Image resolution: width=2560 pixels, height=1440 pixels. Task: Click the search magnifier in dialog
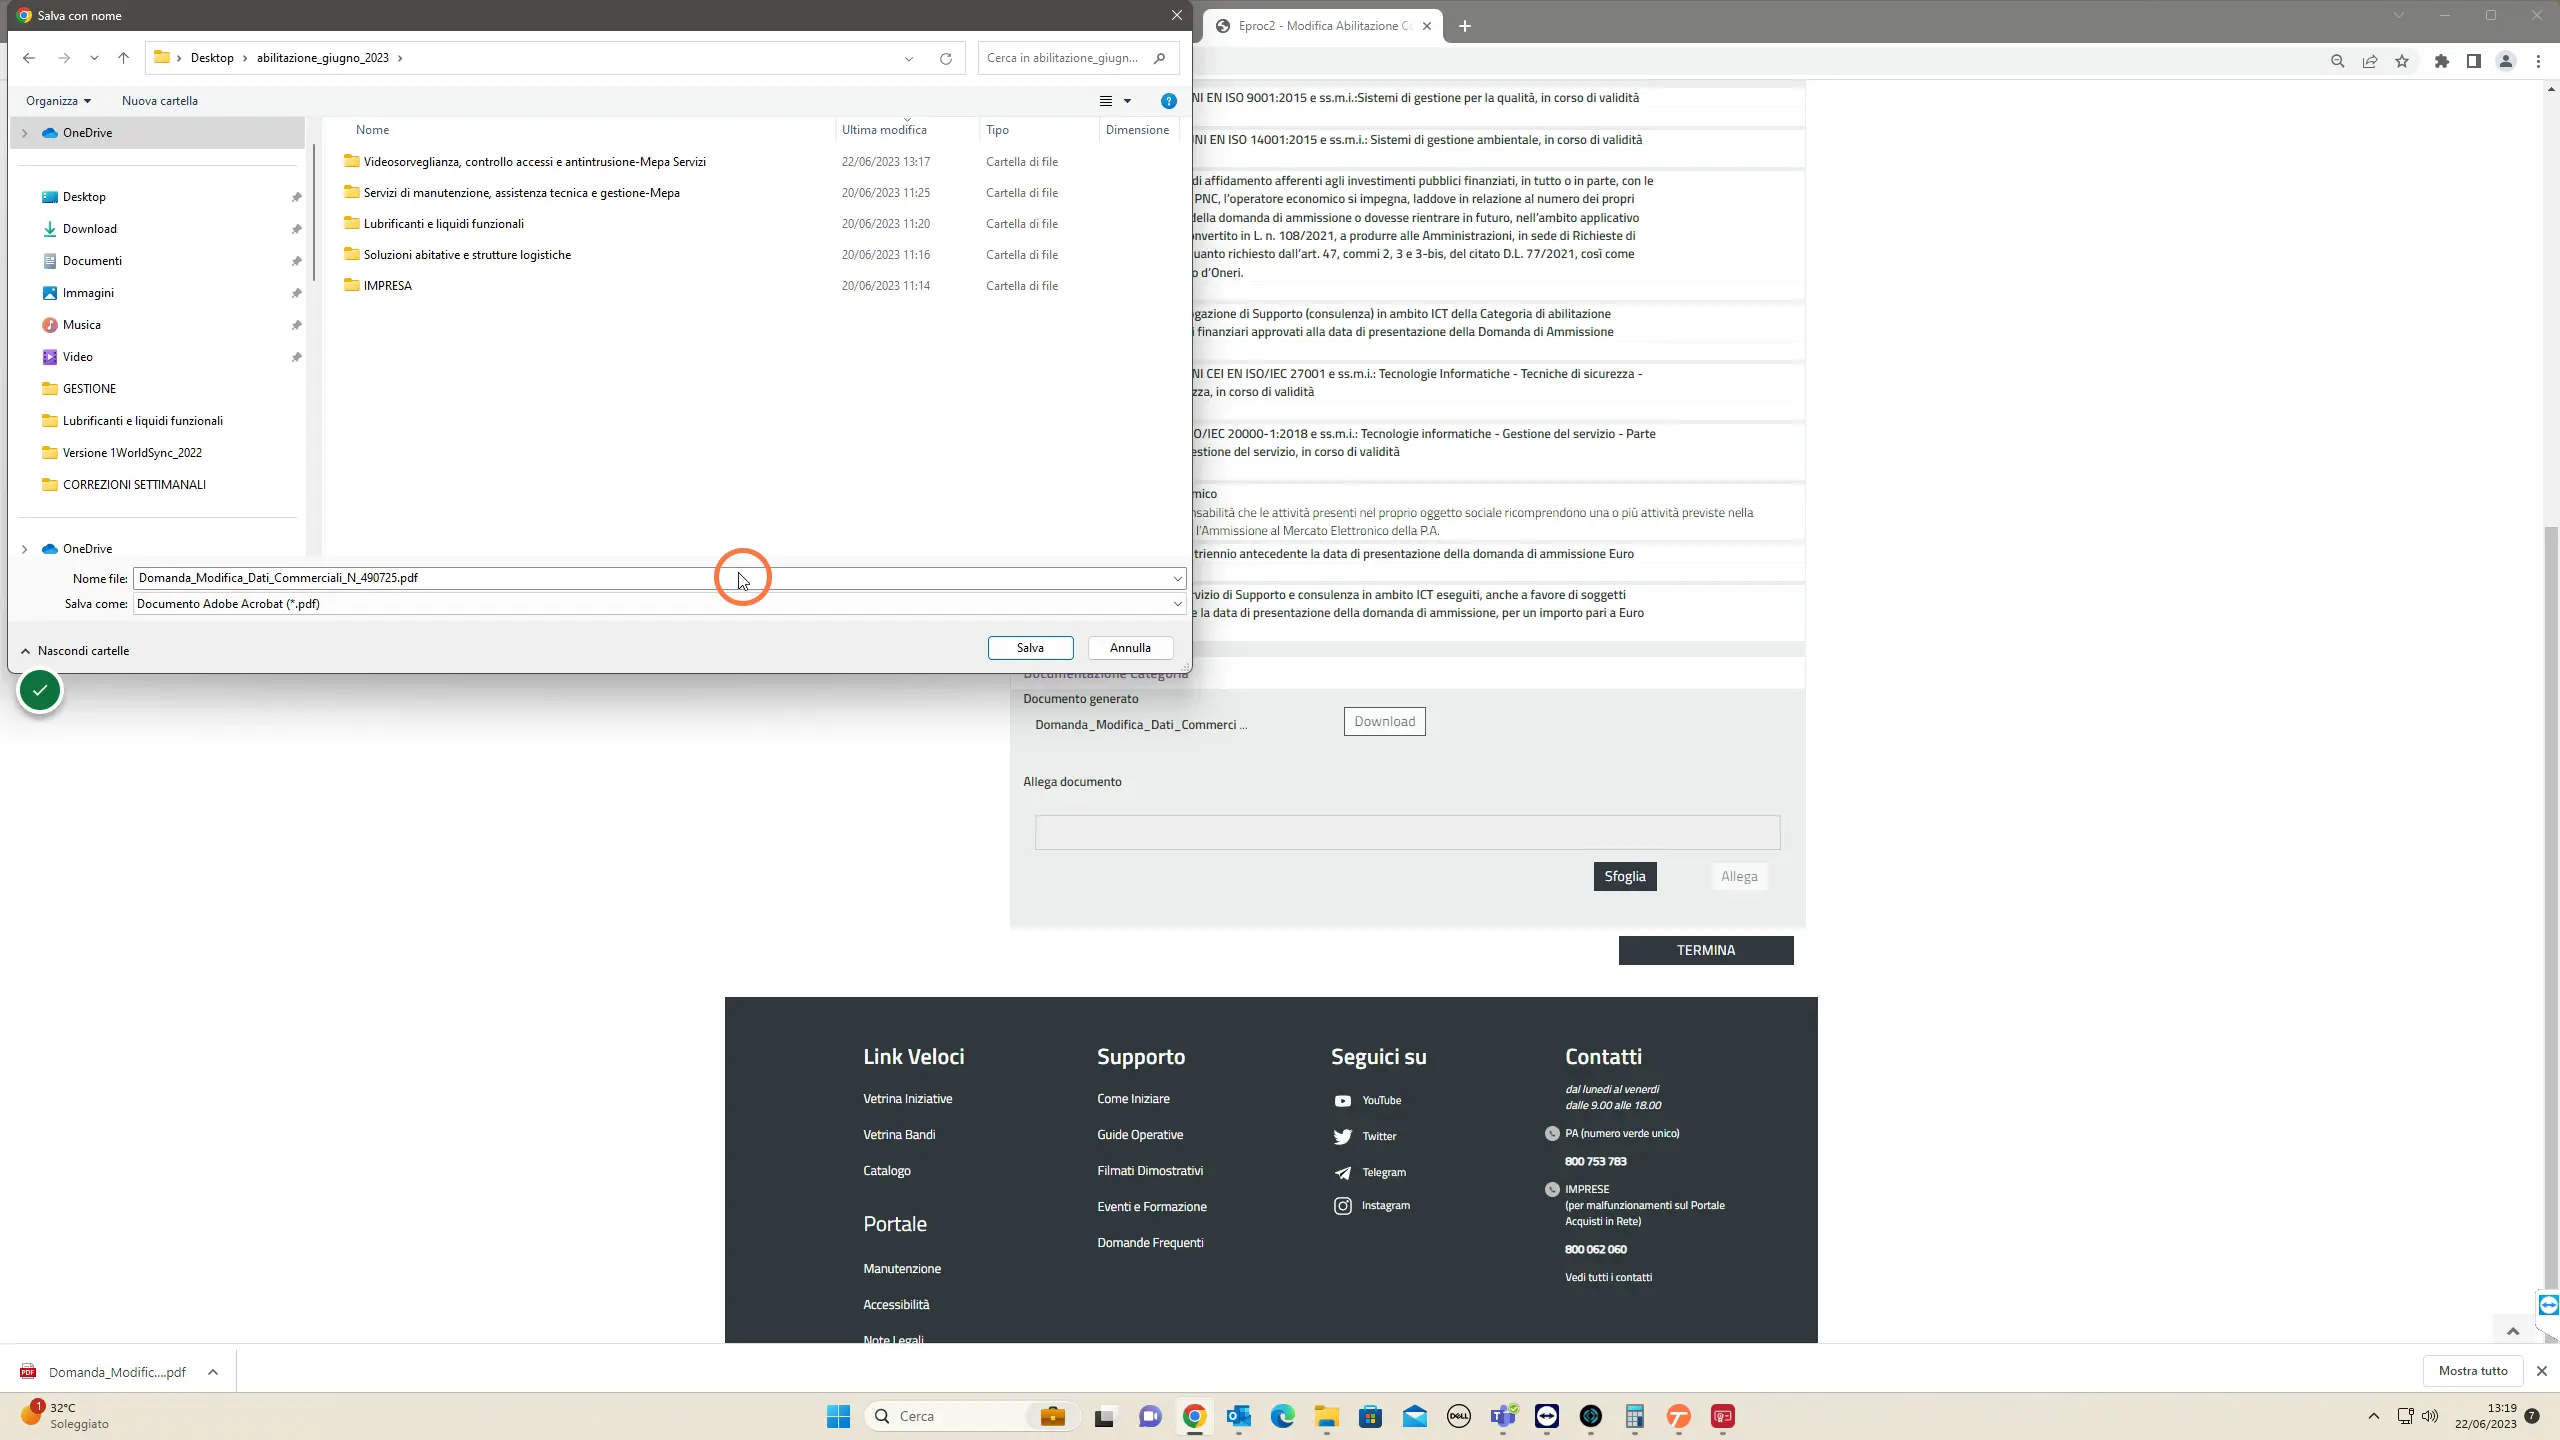click(1159, 58)
